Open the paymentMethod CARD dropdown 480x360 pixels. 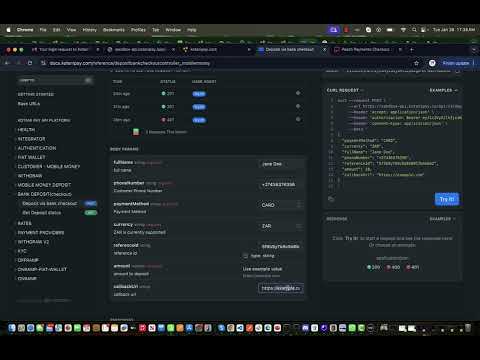pyautogui.click(x=280, y=205)
